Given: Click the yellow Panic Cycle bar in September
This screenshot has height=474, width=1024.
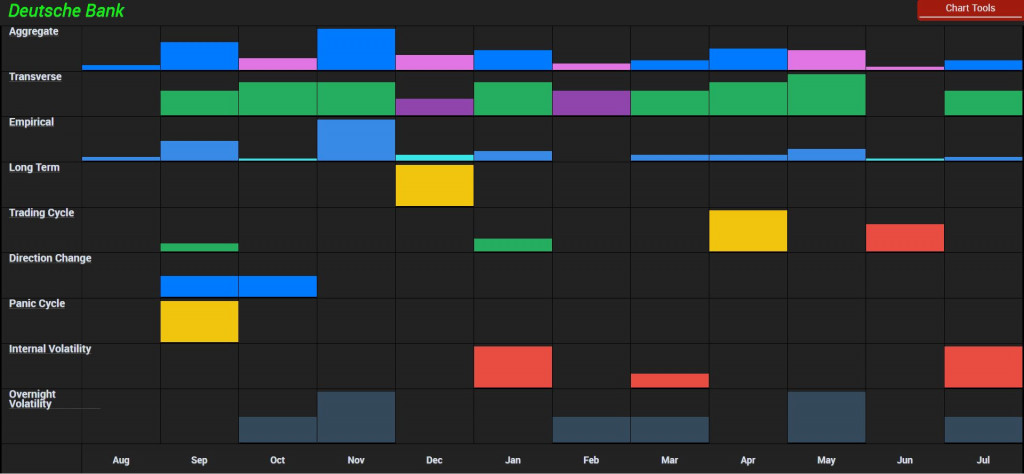Looking at the screenshot, I should (x=199, y=321).
